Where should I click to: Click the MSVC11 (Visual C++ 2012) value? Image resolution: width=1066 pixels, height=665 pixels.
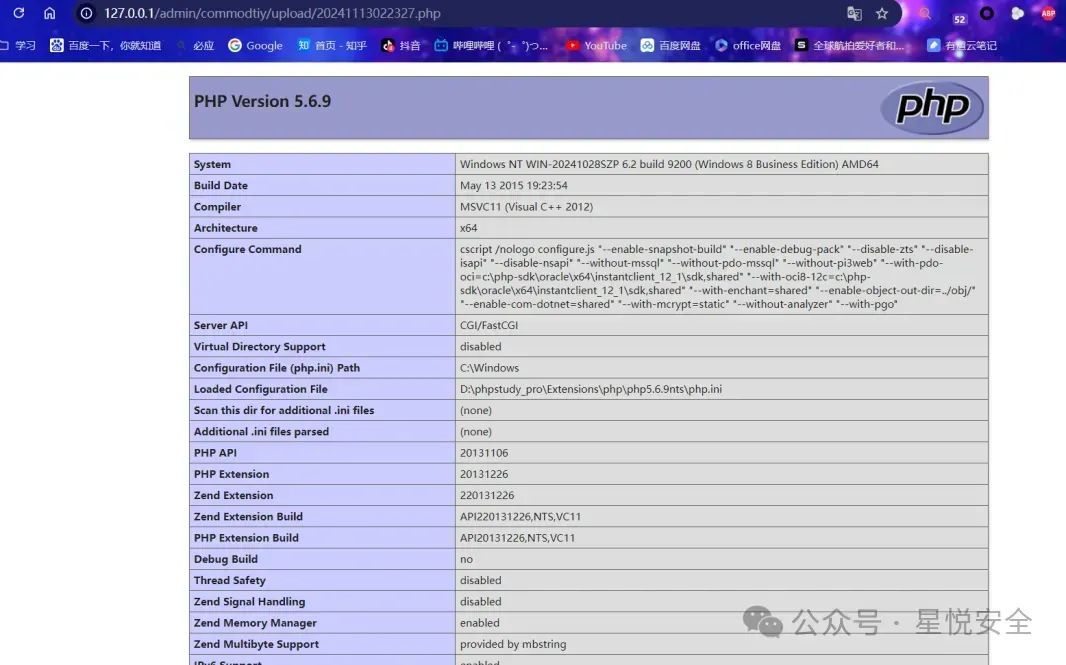pyautogui.click(x=526, y=207)
